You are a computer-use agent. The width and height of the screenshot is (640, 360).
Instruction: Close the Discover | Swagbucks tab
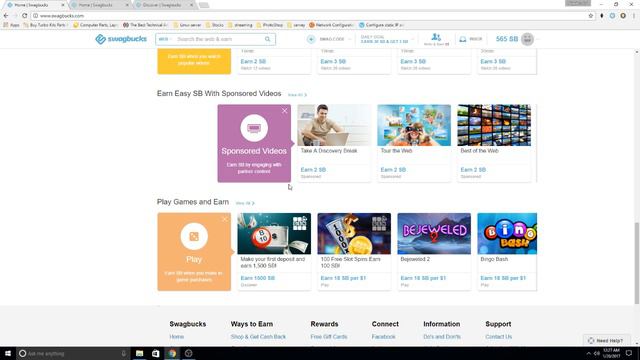191,5
